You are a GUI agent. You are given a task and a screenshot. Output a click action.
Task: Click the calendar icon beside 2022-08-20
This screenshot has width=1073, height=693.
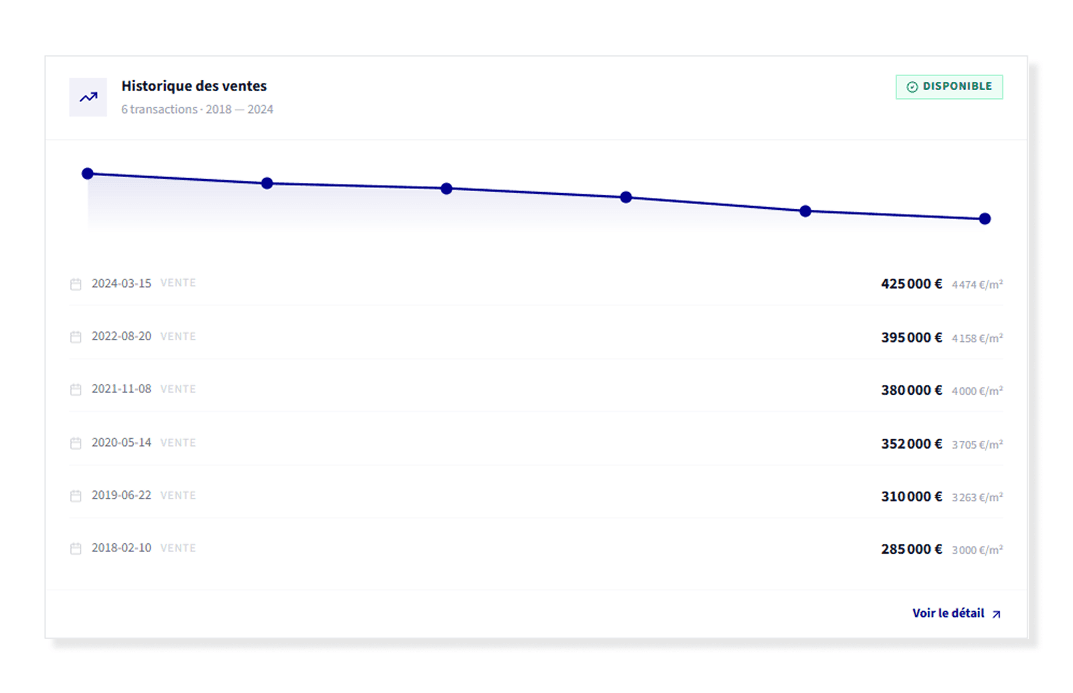76,337
